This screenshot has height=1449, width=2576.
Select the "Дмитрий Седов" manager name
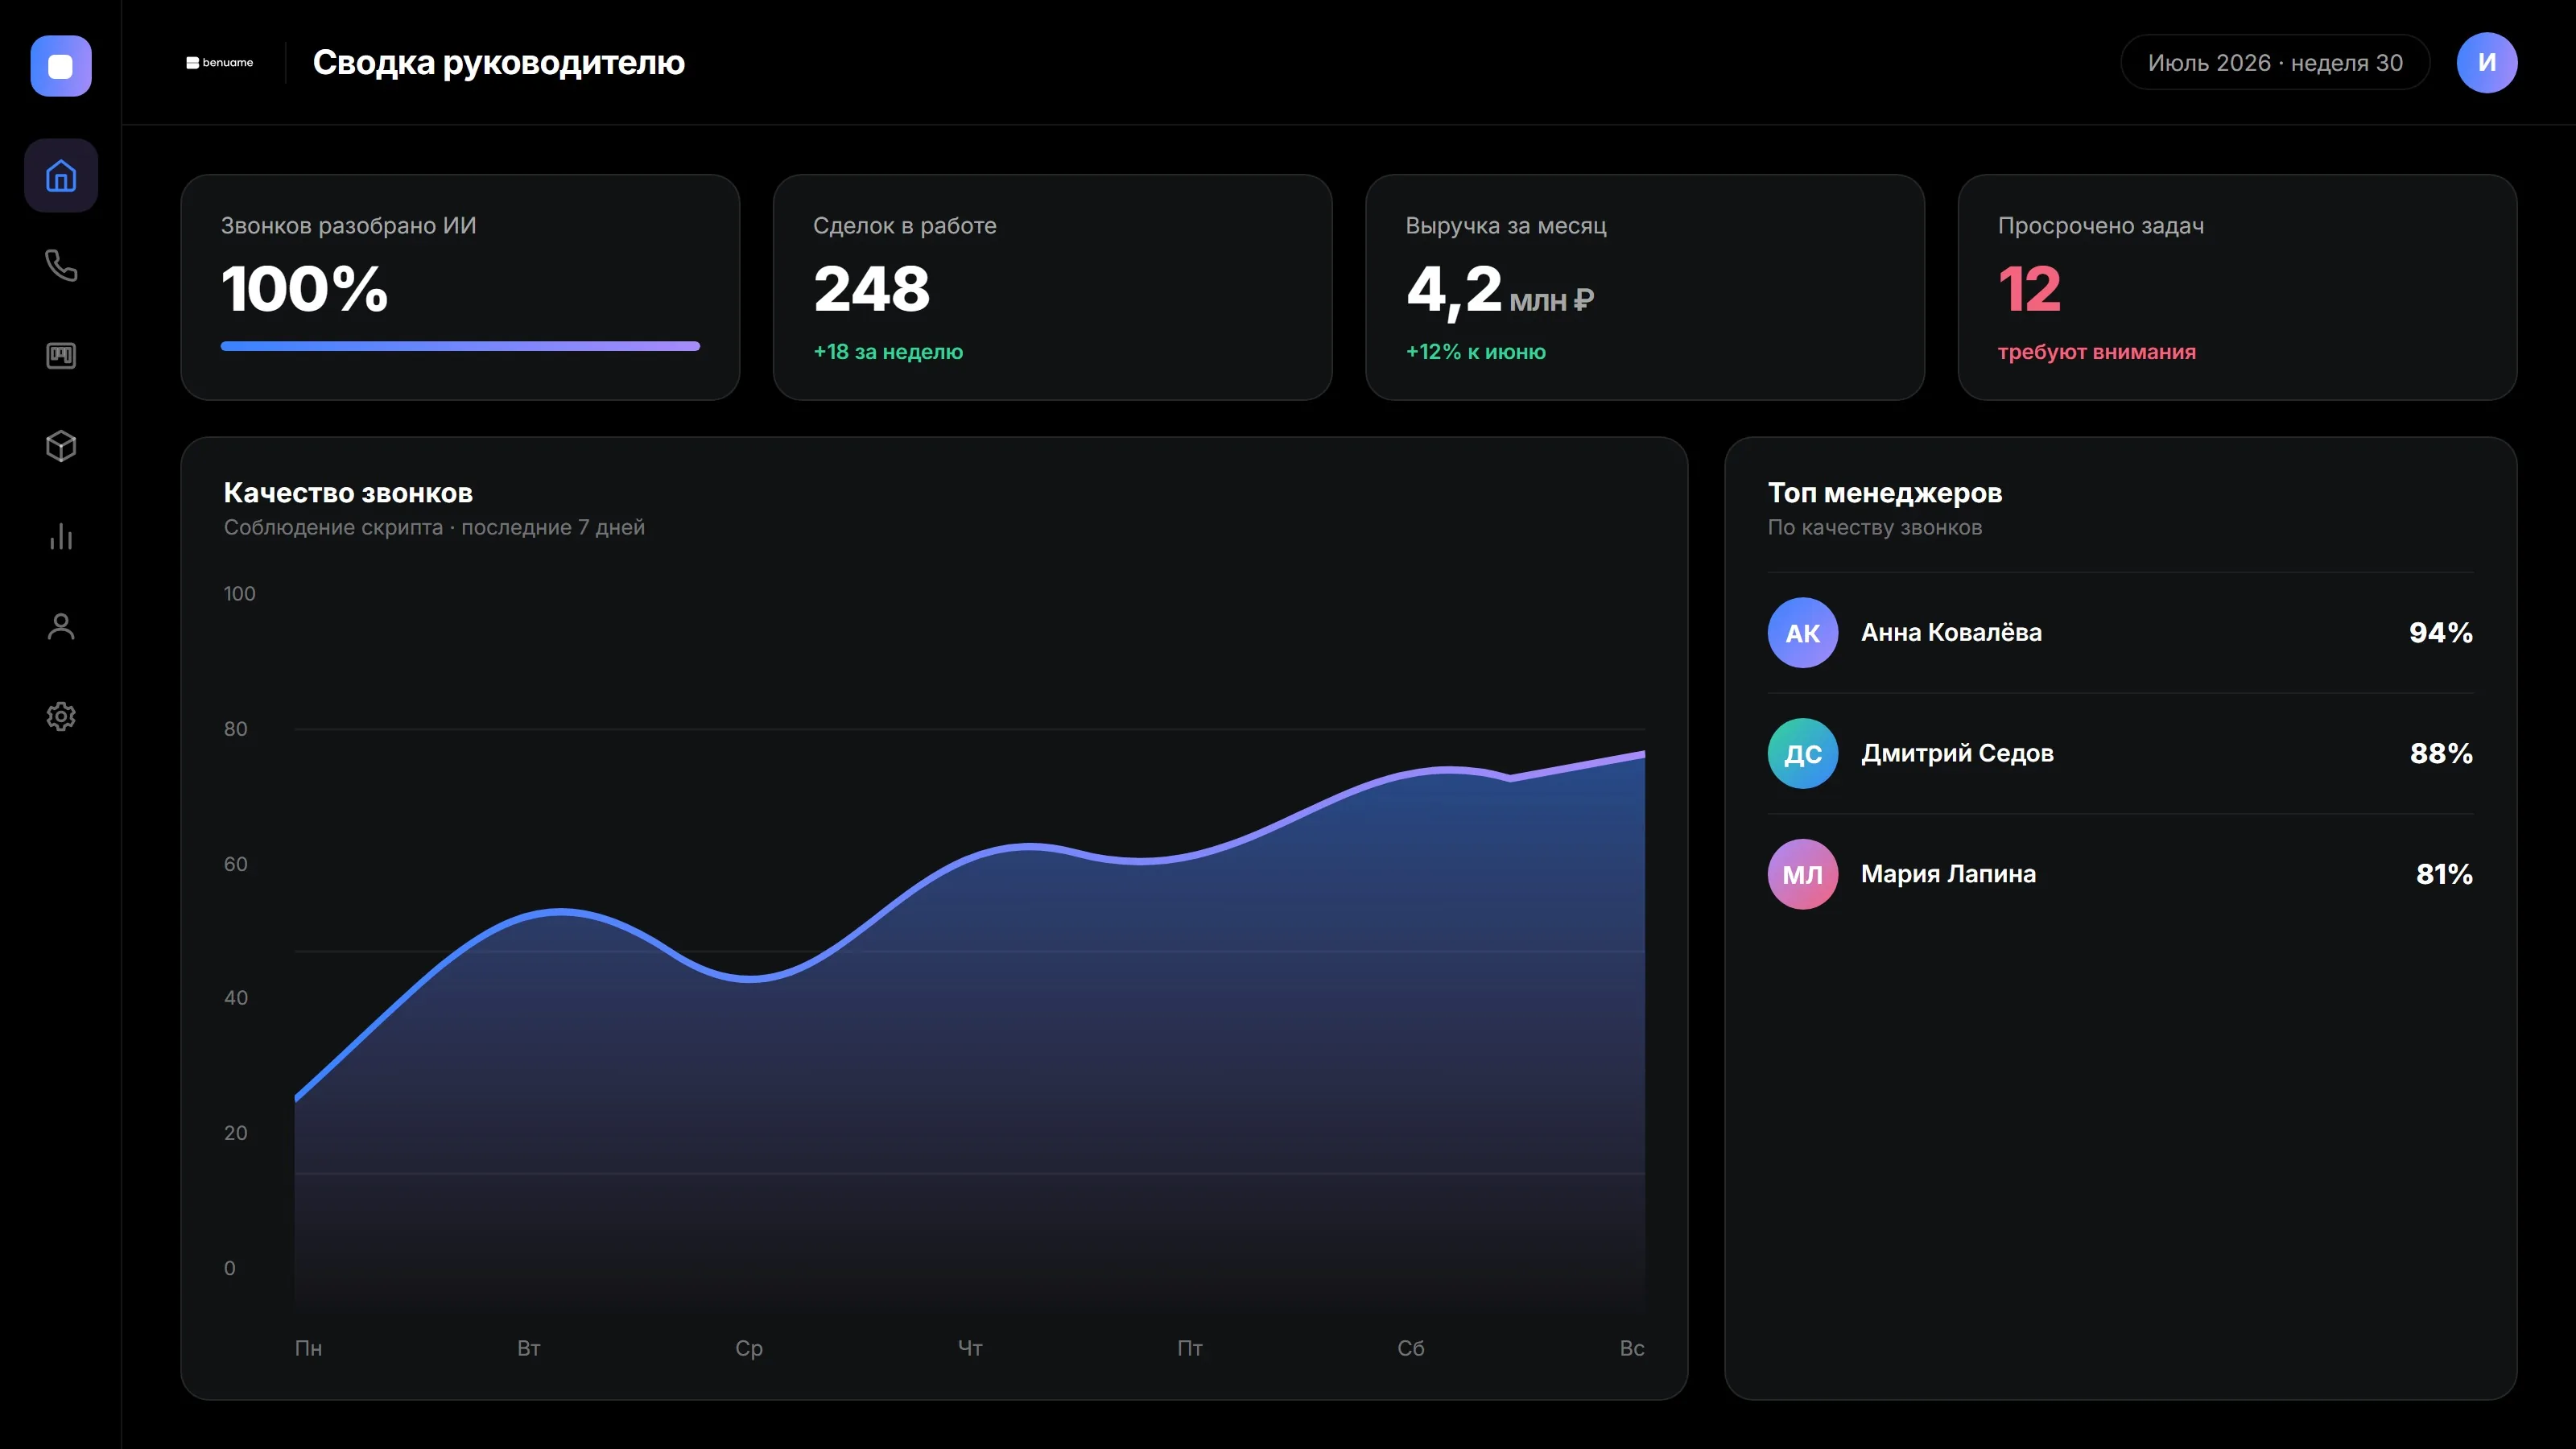tap(1957, 754)
